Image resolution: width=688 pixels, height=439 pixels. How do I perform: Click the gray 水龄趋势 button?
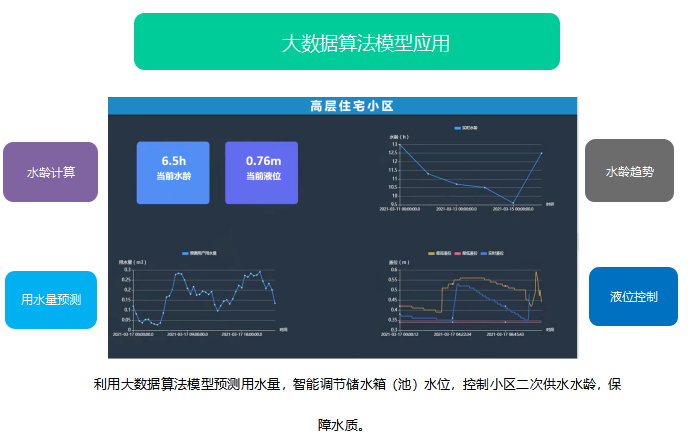629,171
